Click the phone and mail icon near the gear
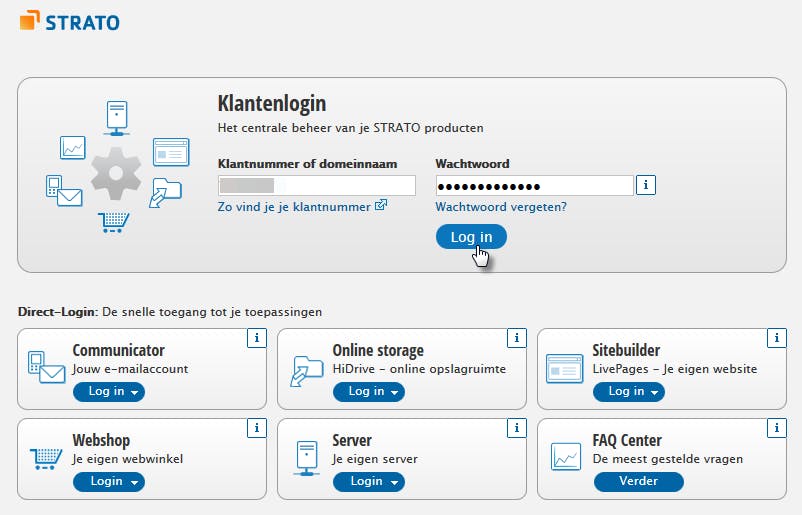This screenshot has height=515, width=802. click(x=64, y=191)
